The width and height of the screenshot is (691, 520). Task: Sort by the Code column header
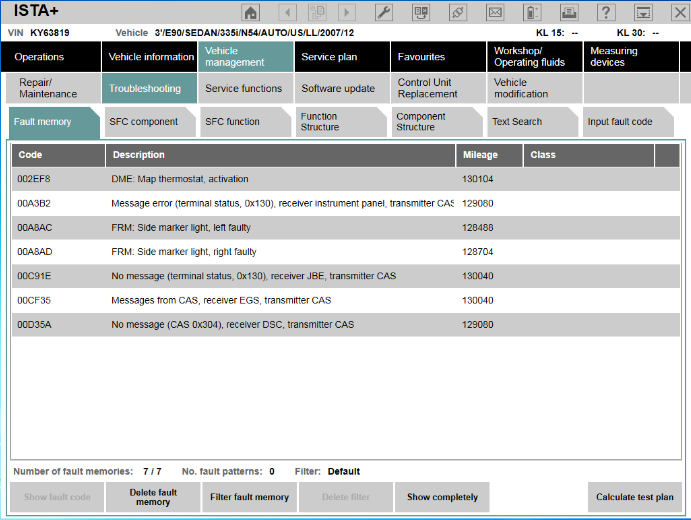coord(58,155)
